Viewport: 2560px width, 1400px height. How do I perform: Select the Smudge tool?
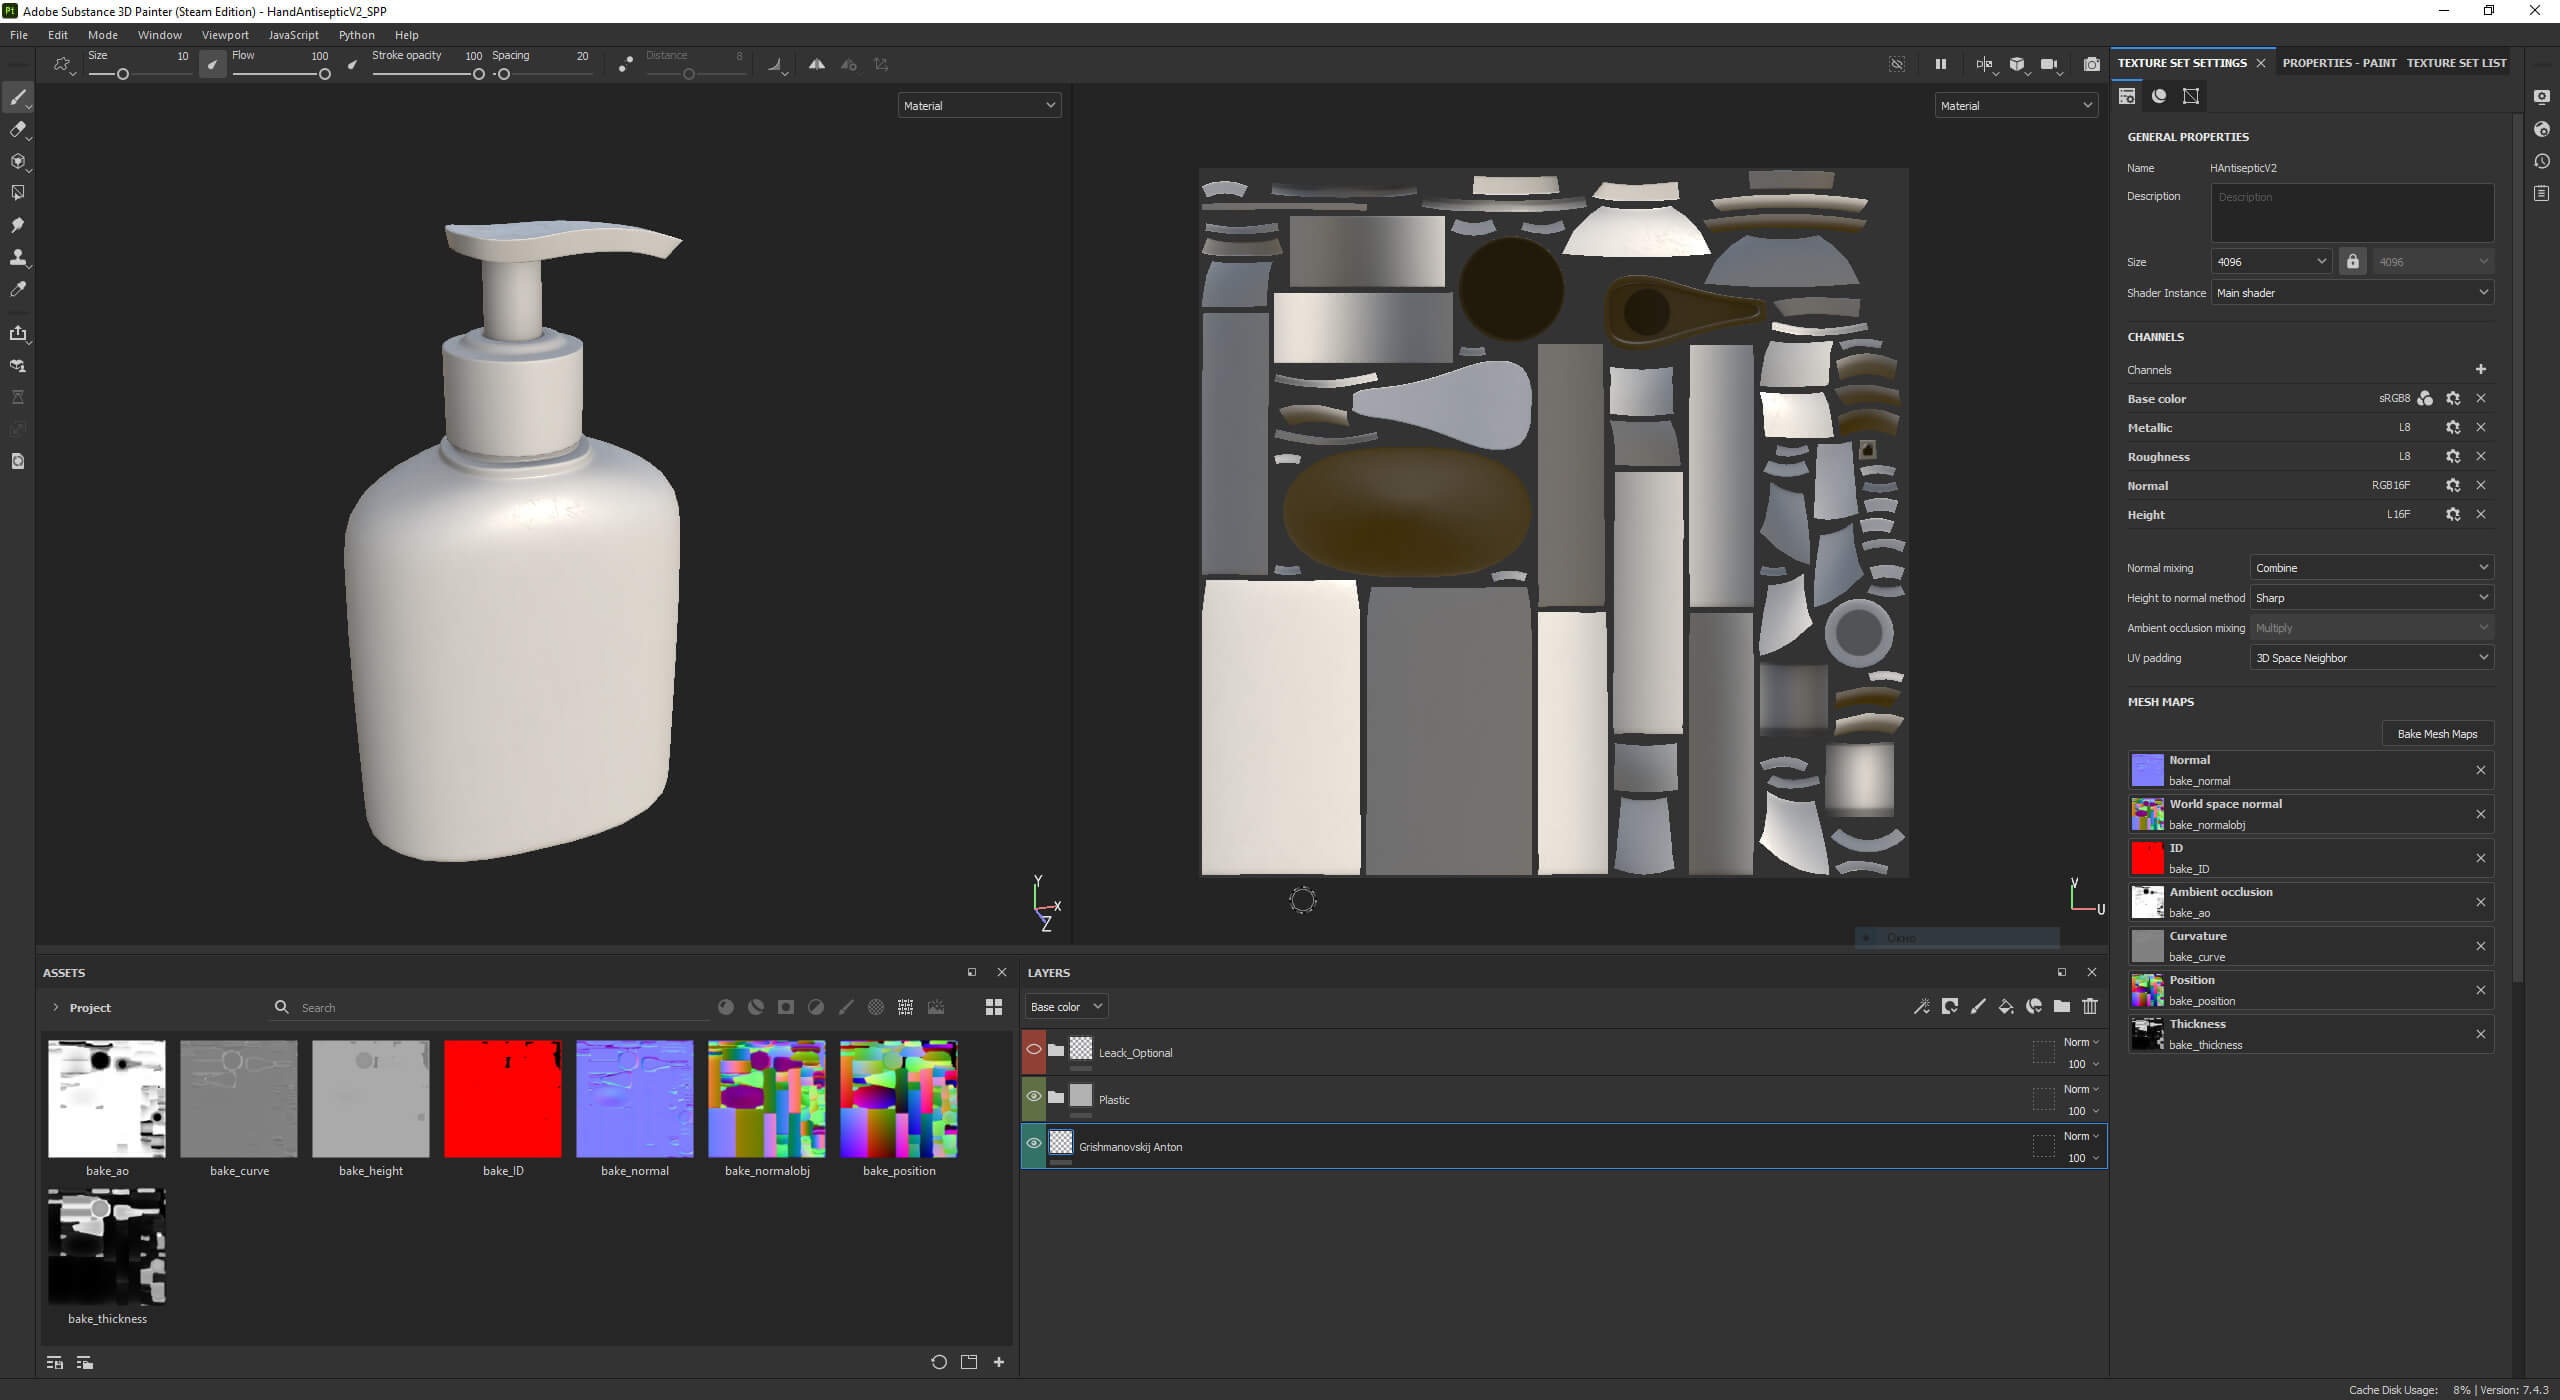18,225
